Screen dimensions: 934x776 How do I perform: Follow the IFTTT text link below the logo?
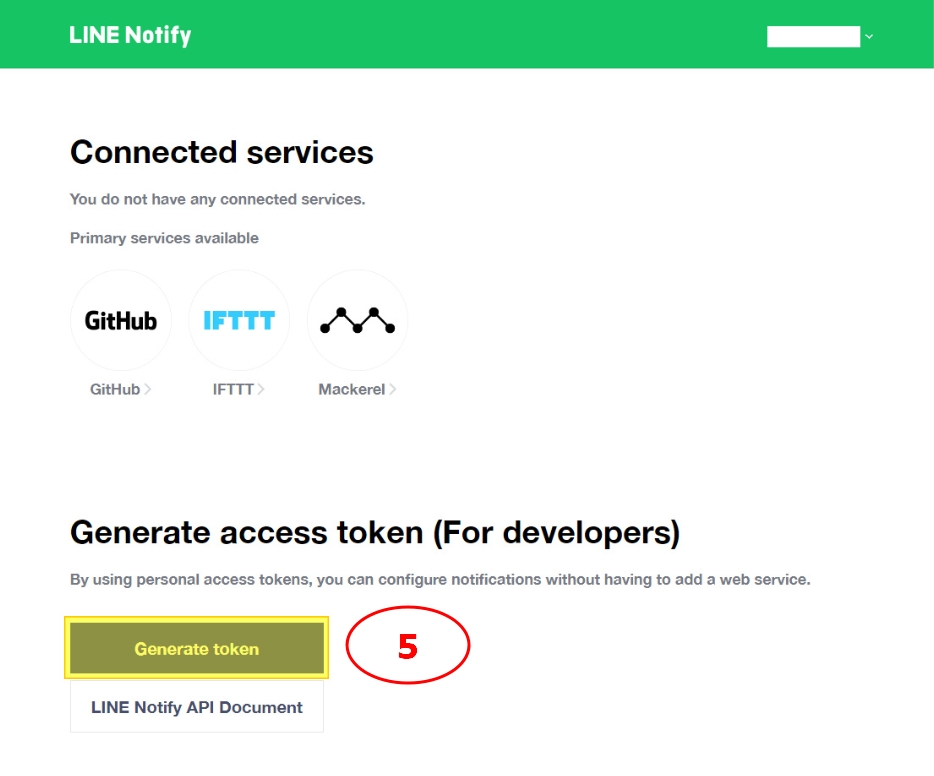click(233, 389)
